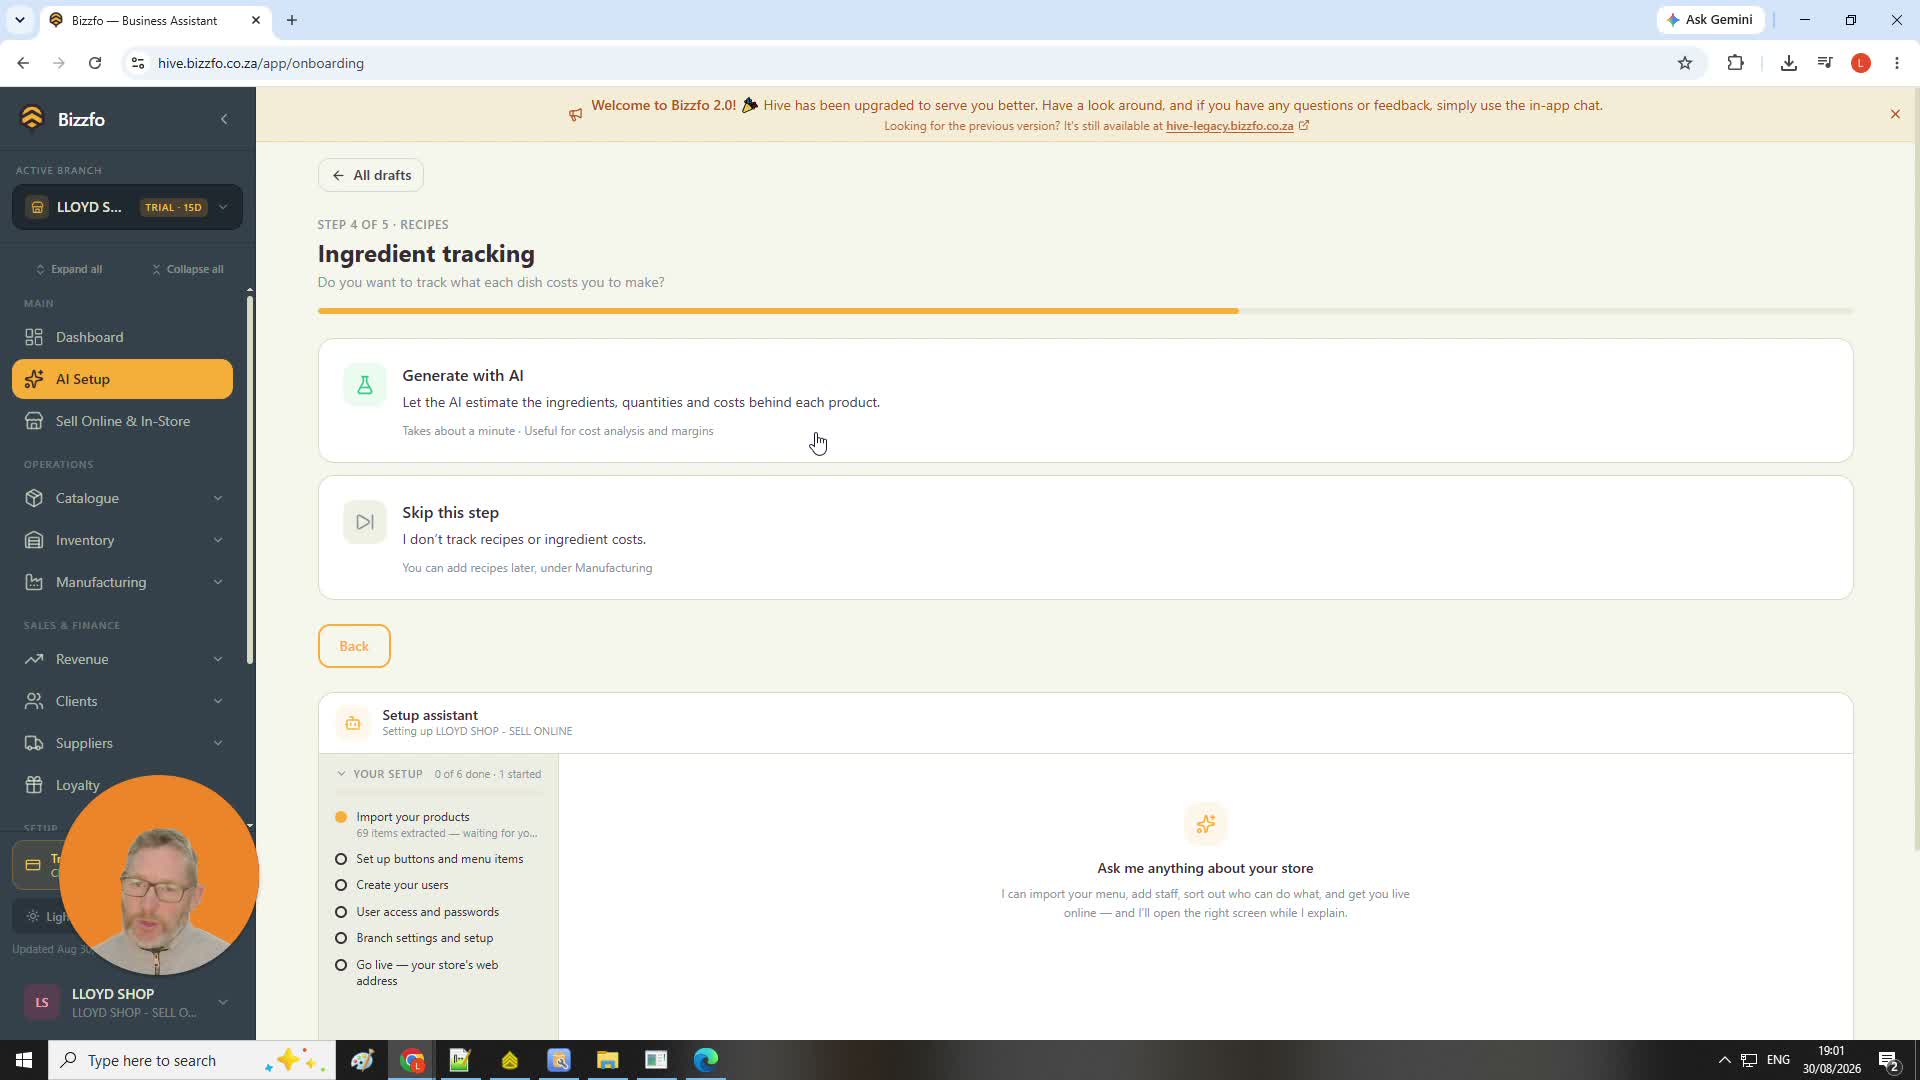Open AI Setup in sidebar

(x=122, y=379)
